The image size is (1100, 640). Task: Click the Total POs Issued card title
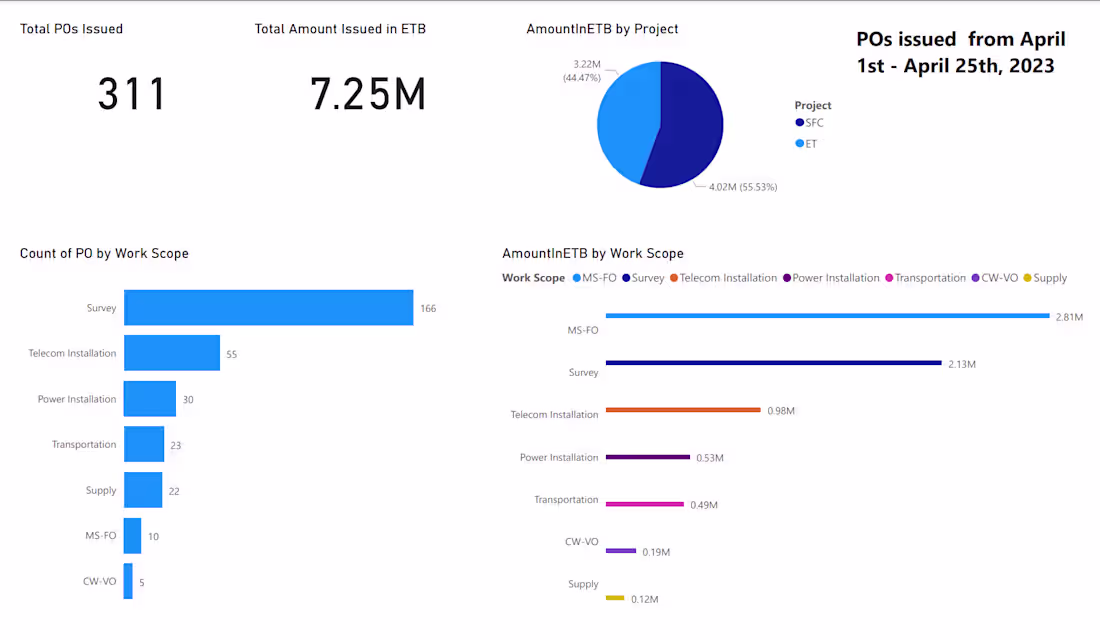point(70,29)
